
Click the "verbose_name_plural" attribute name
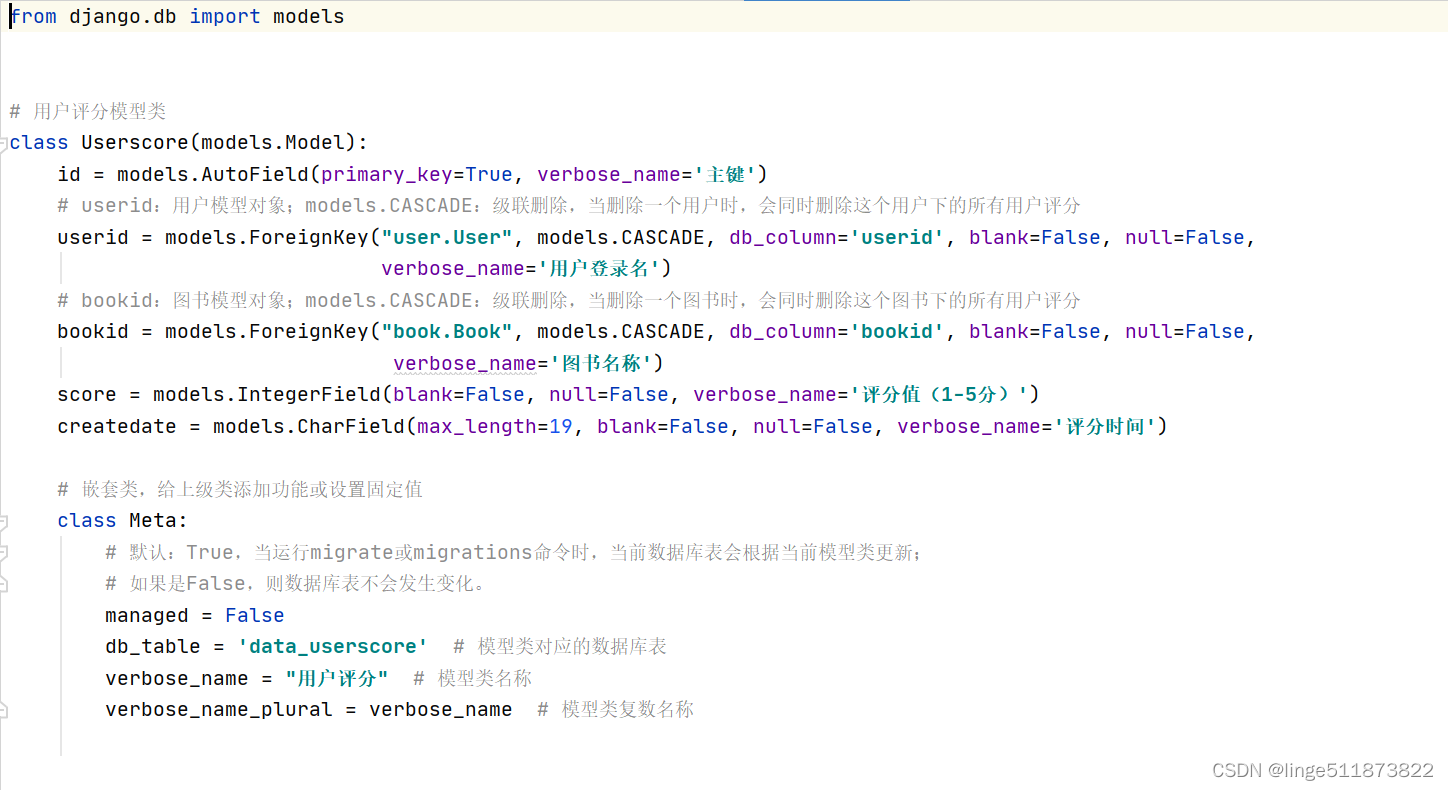(x=219, y=709)
